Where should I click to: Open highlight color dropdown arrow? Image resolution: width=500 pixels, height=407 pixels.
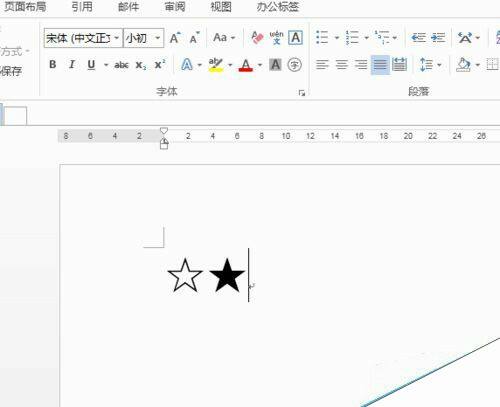[x=230, y=65]
